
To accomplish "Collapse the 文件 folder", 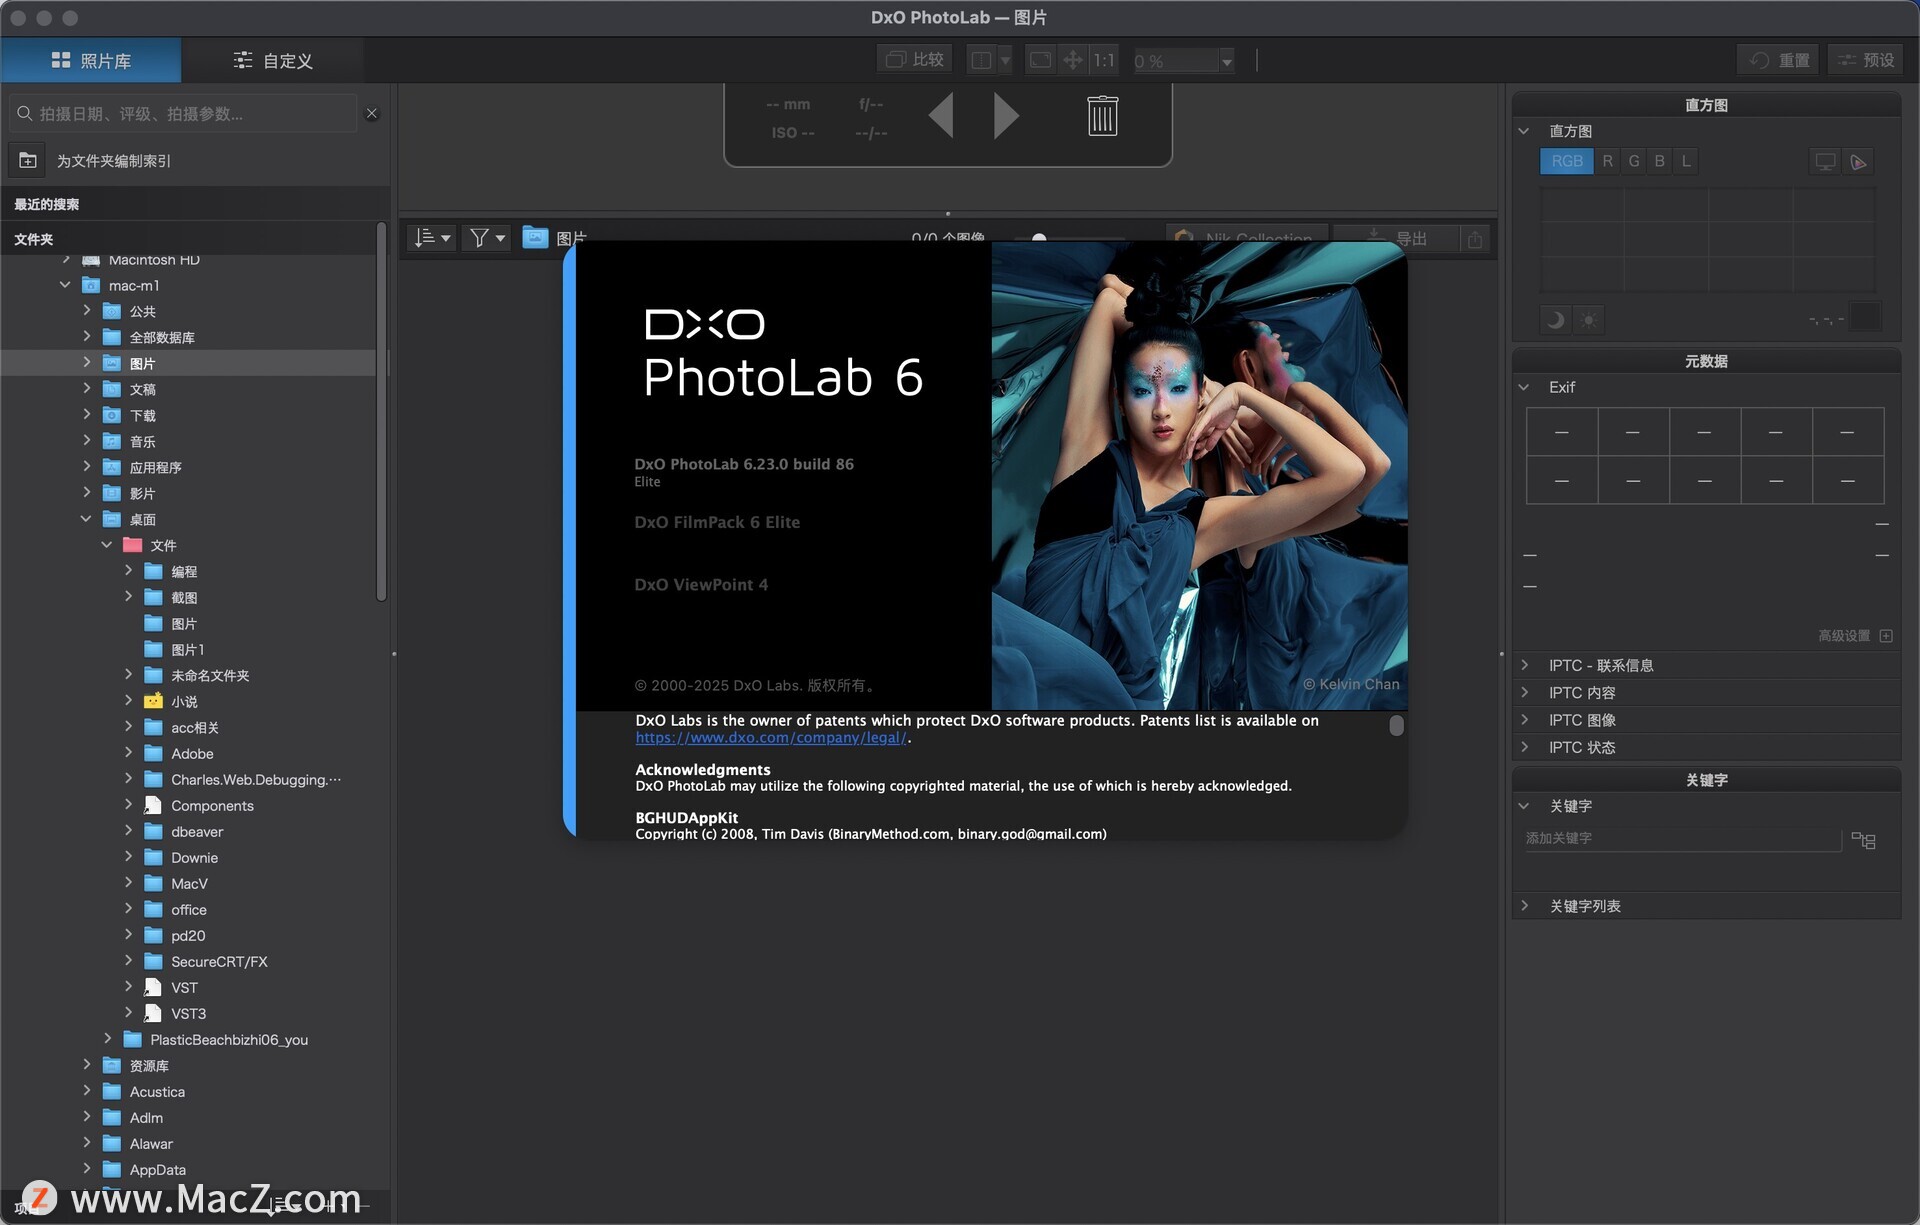I will pos(107,545).
